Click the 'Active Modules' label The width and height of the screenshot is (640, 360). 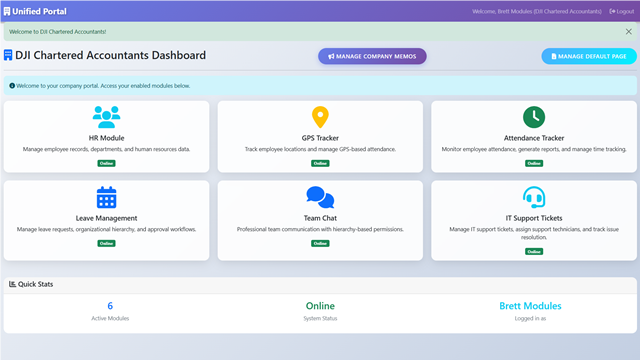(110, 318)
